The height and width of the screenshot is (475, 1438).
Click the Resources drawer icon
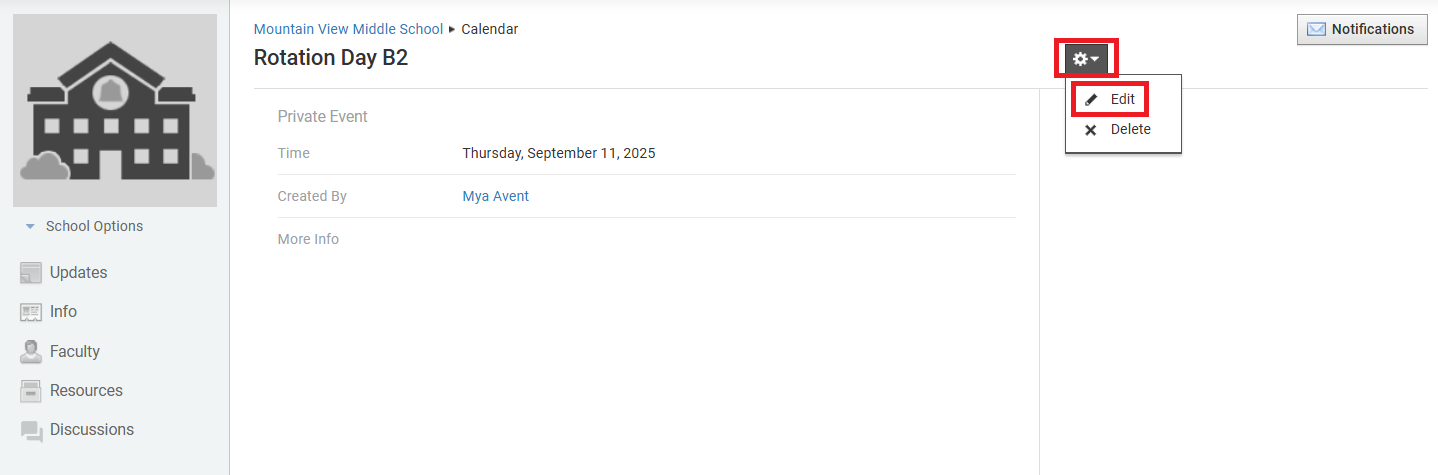point(31,391)
